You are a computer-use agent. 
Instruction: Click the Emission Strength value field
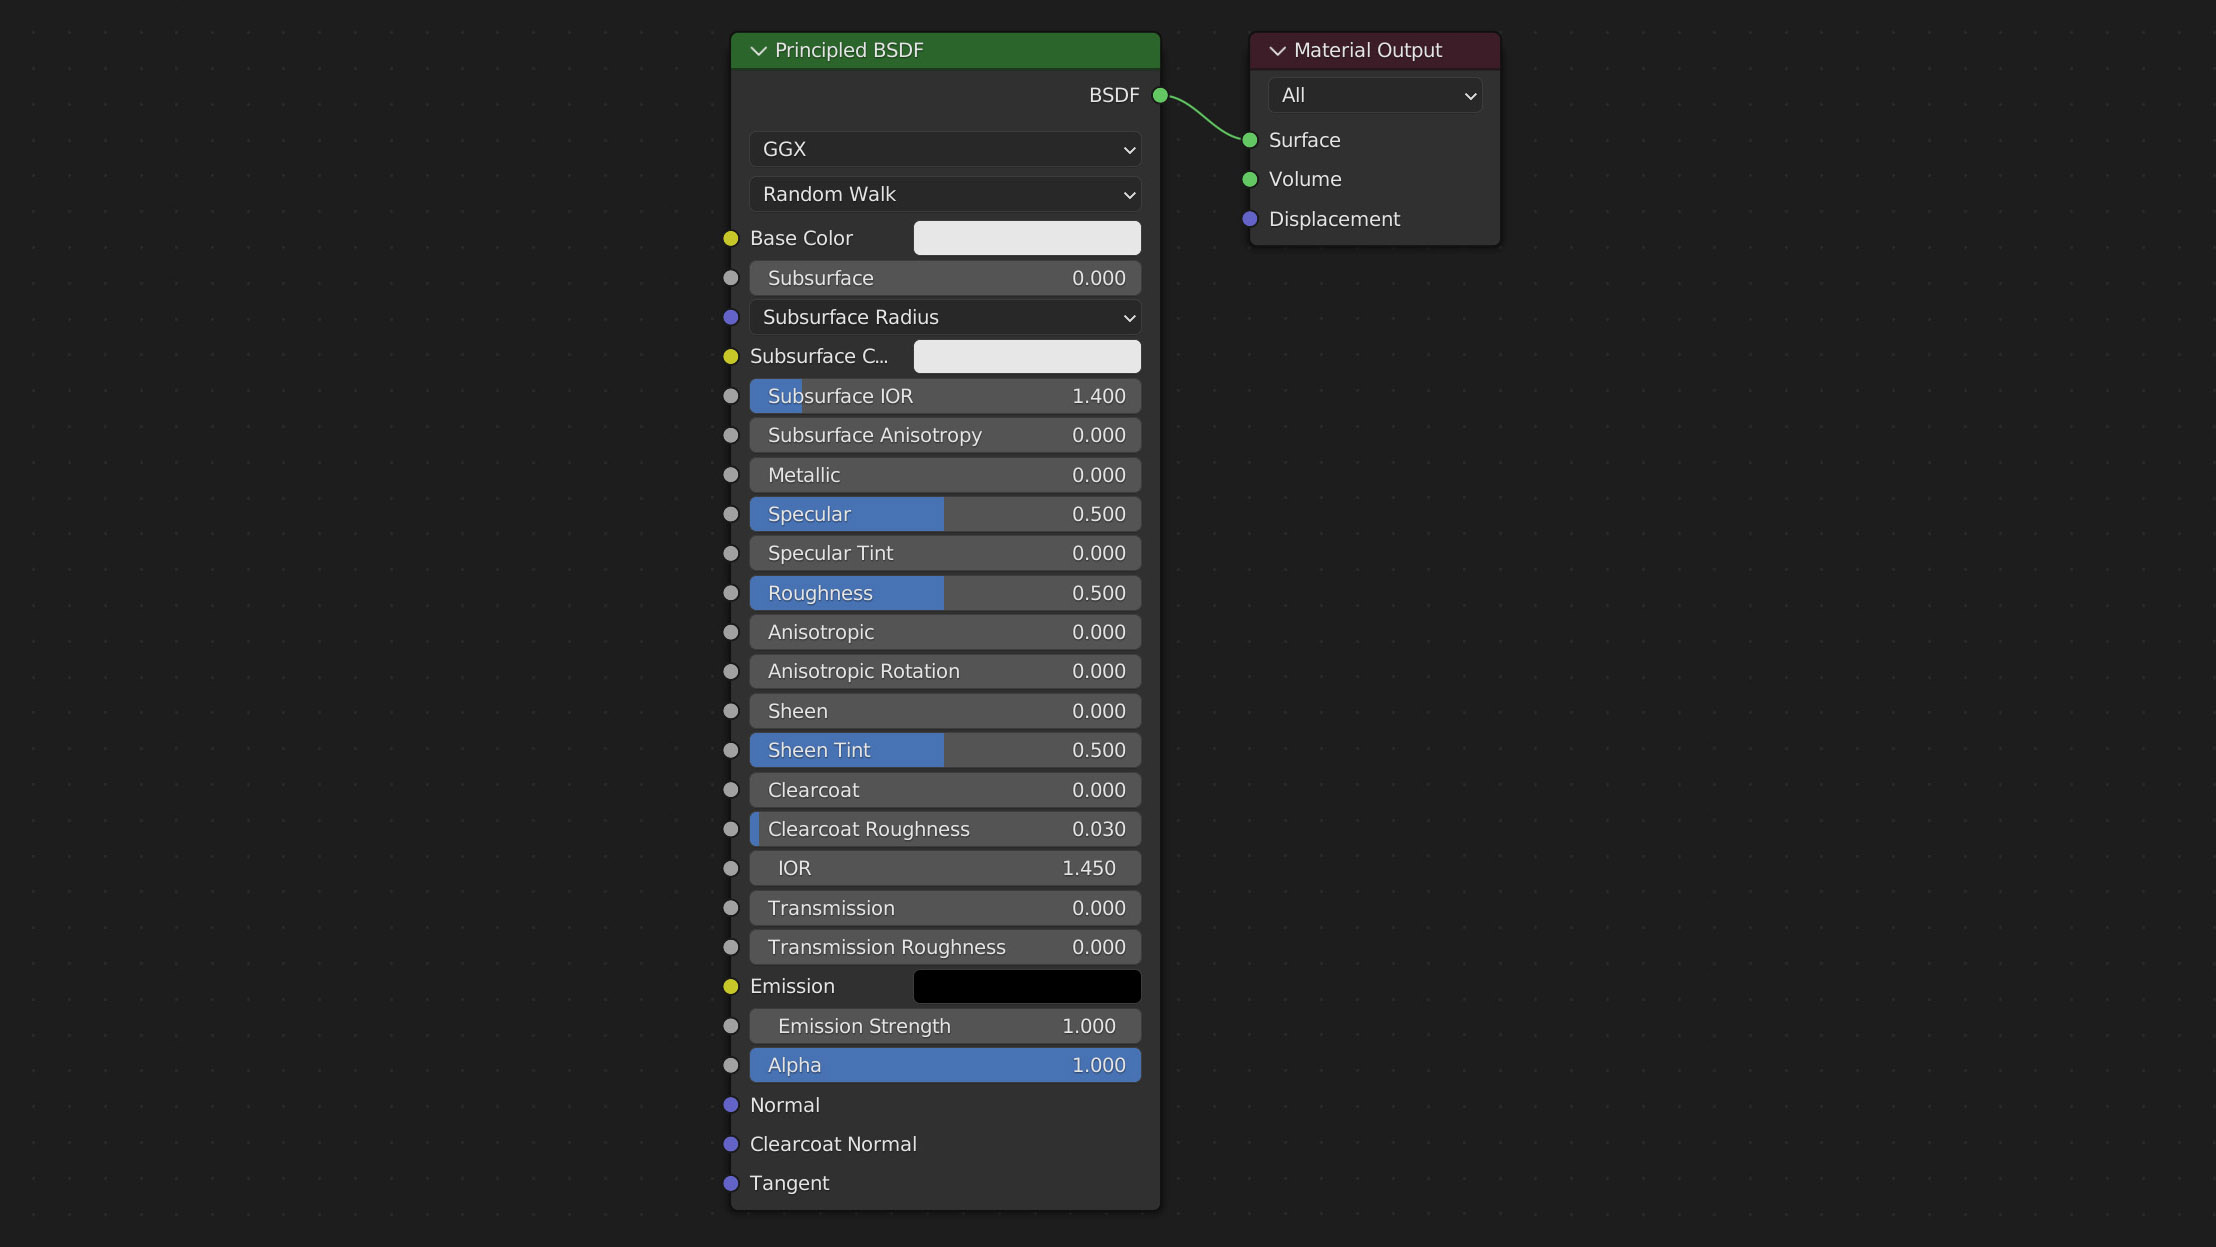click(x=945, y=1026)
